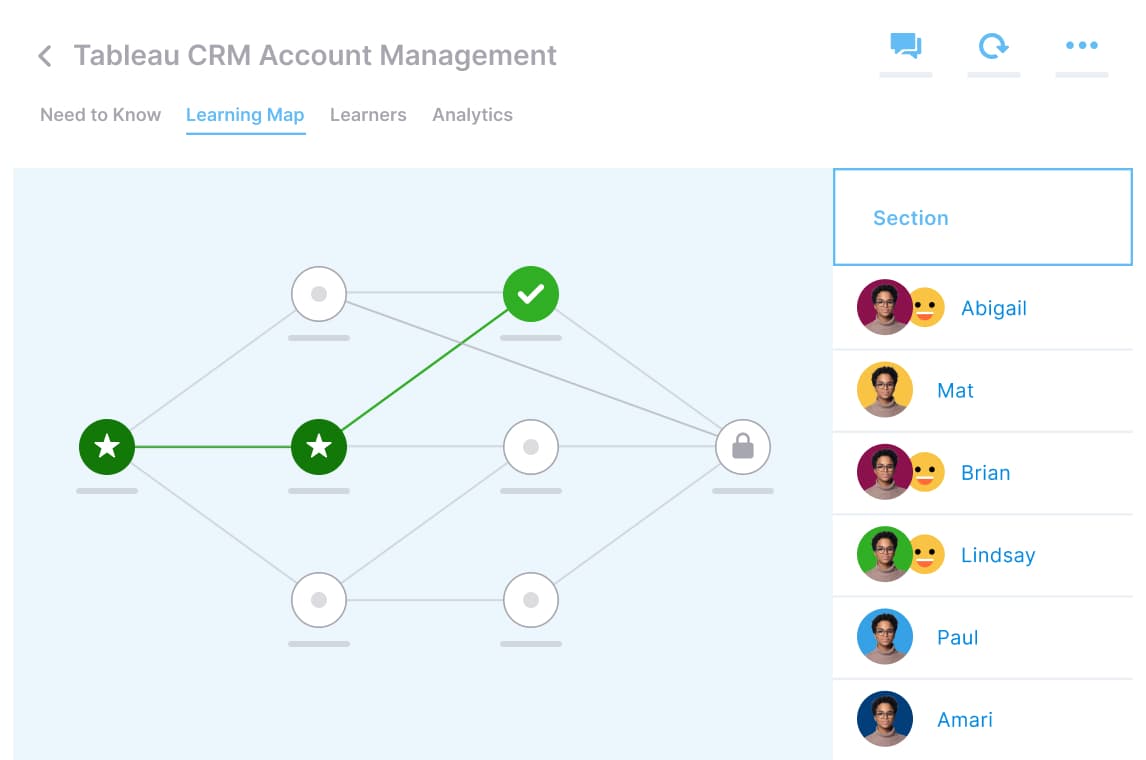Click the center green star step node
The image size is (1146, 760).
[319, 447]
